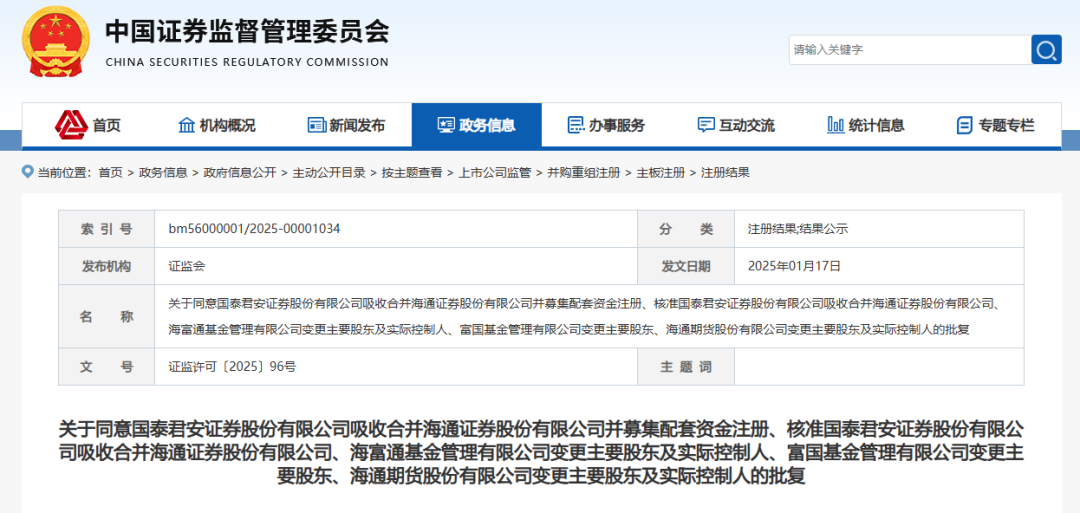
Task: Click the bold article headline
Action: point(541,452)
